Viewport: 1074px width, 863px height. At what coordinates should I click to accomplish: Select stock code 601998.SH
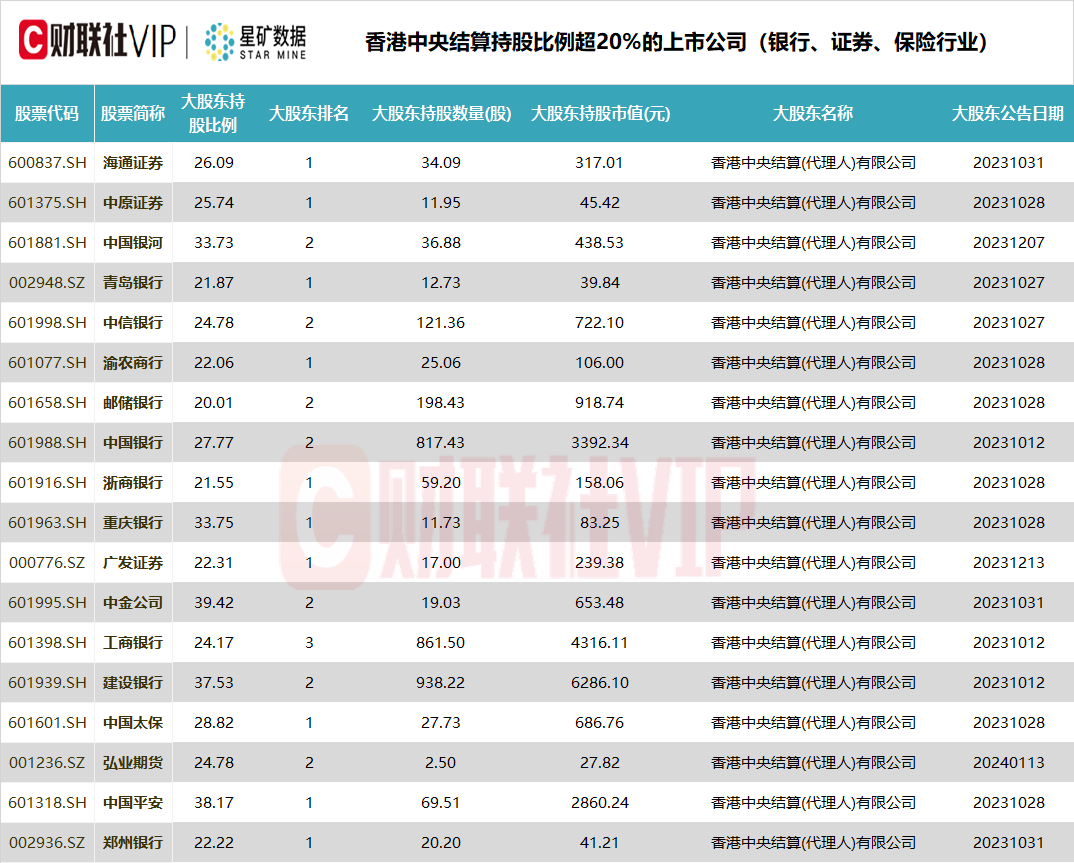point(47,323)
